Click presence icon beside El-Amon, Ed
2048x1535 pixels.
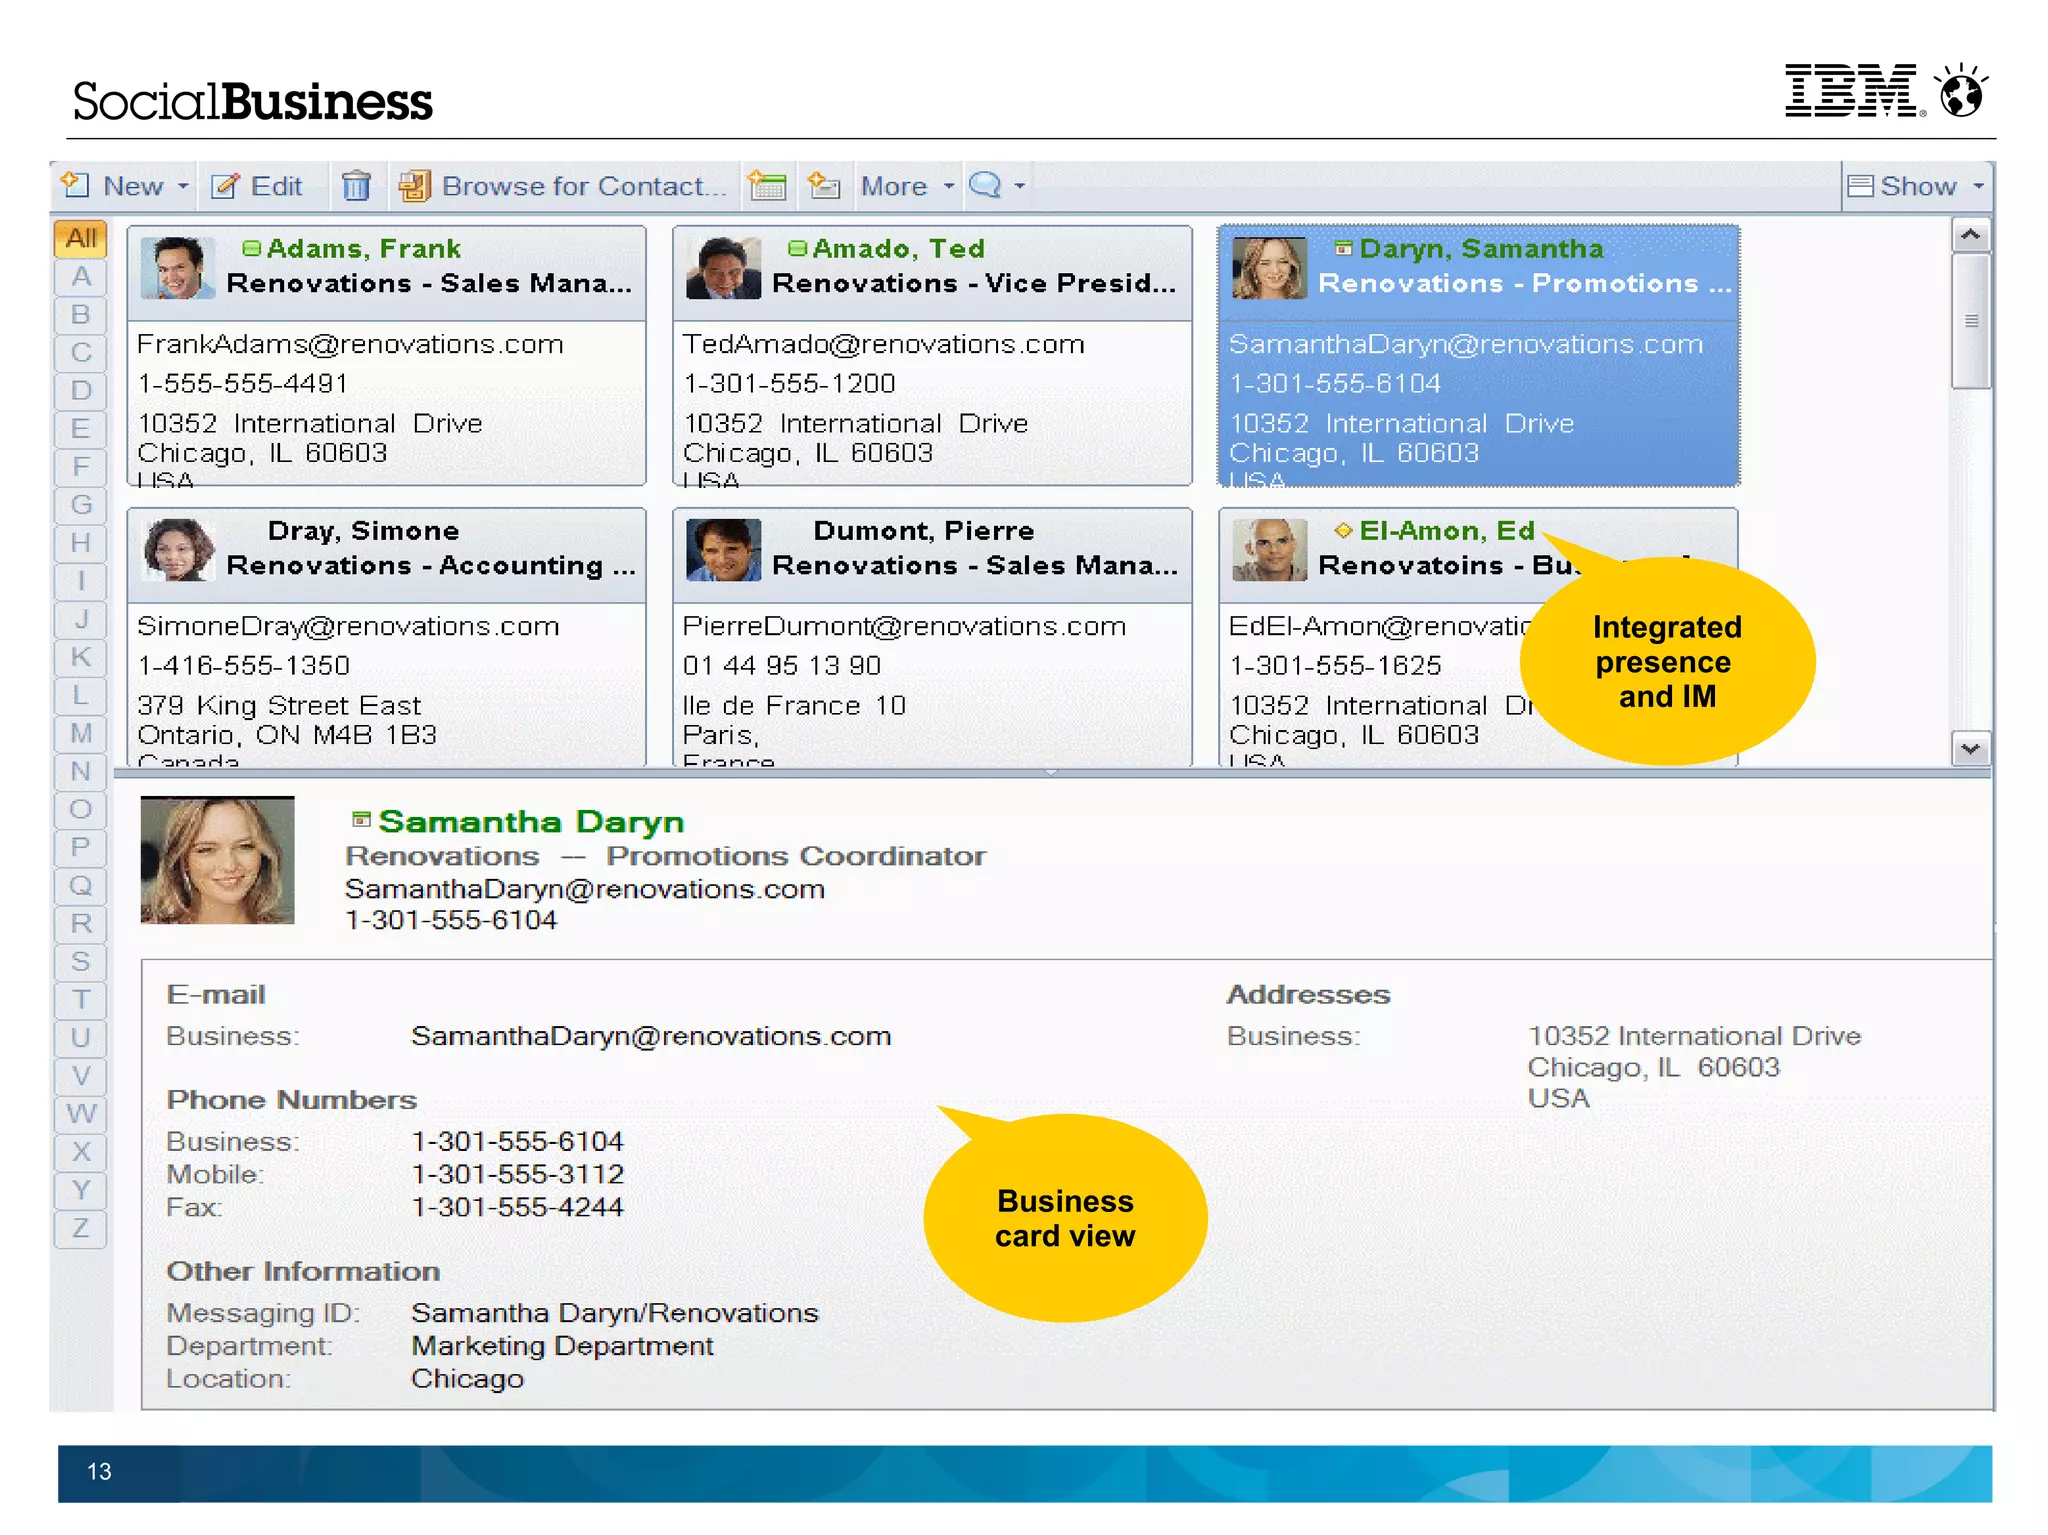coord(1344,530)
